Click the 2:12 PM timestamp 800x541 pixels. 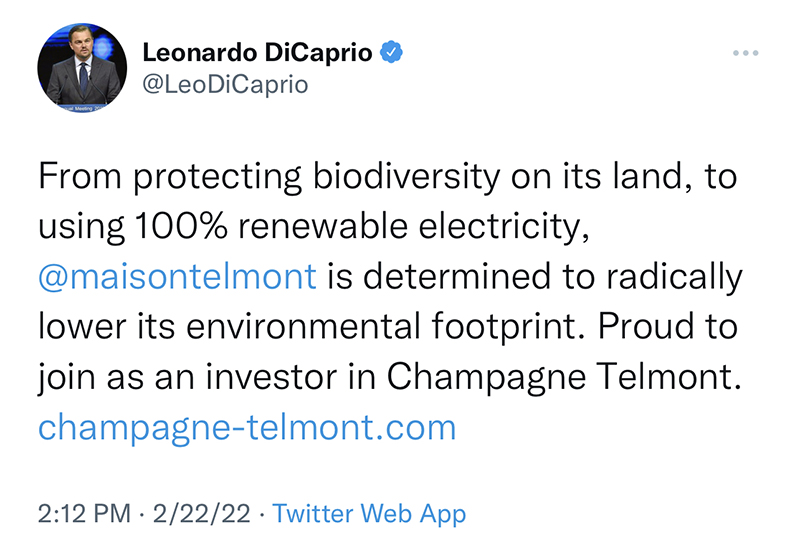click(83, 514)
